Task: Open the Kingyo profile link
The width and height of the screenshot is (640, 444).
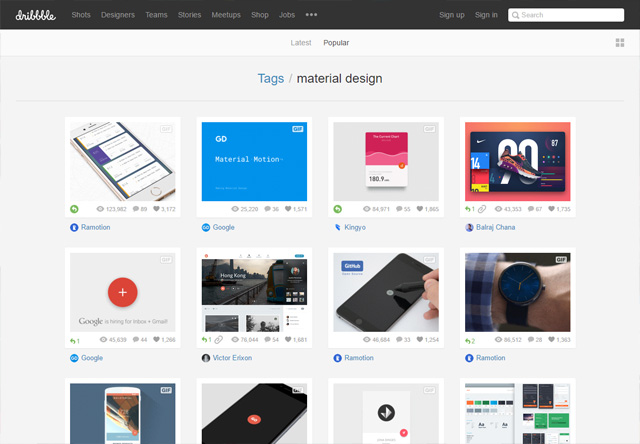Action: [355, 227]
